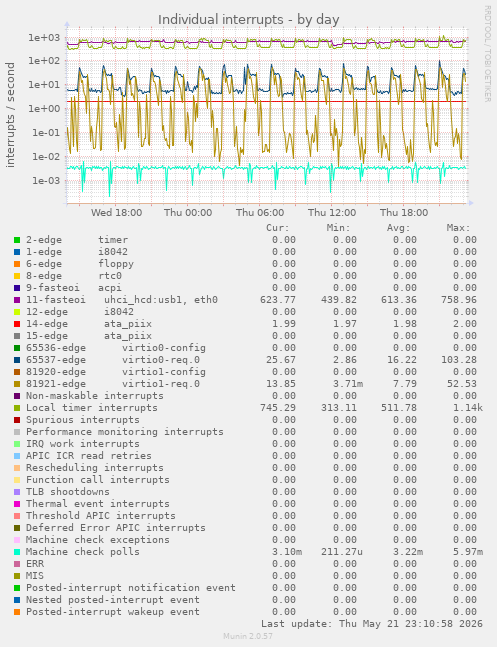
Task: Click the '1e+00' y-axis label
Action: (x=44, y=109)
